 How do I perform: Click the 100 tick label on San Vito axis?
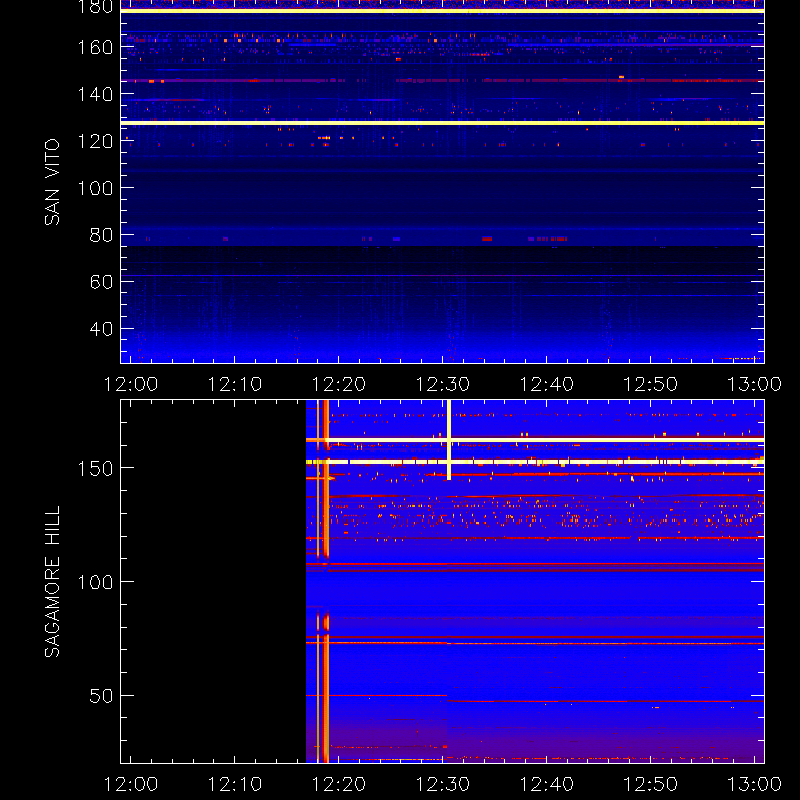coord(95,188)
